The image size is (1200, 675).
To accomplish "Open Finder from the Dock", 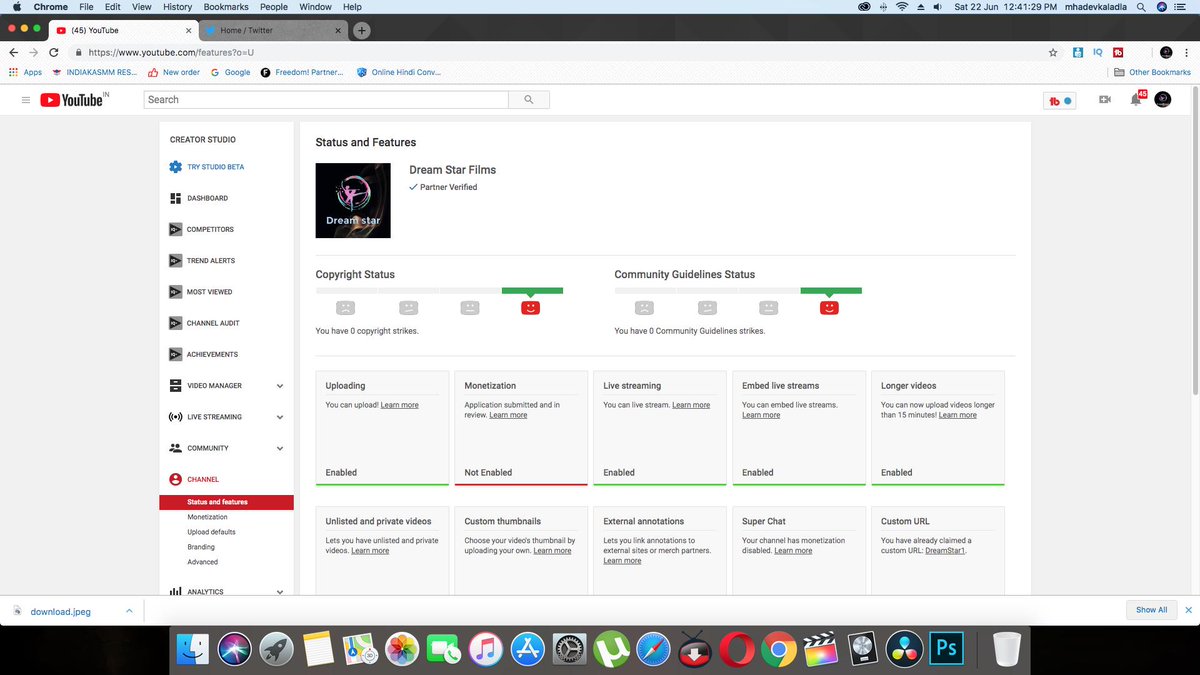I will coord(193,650).
